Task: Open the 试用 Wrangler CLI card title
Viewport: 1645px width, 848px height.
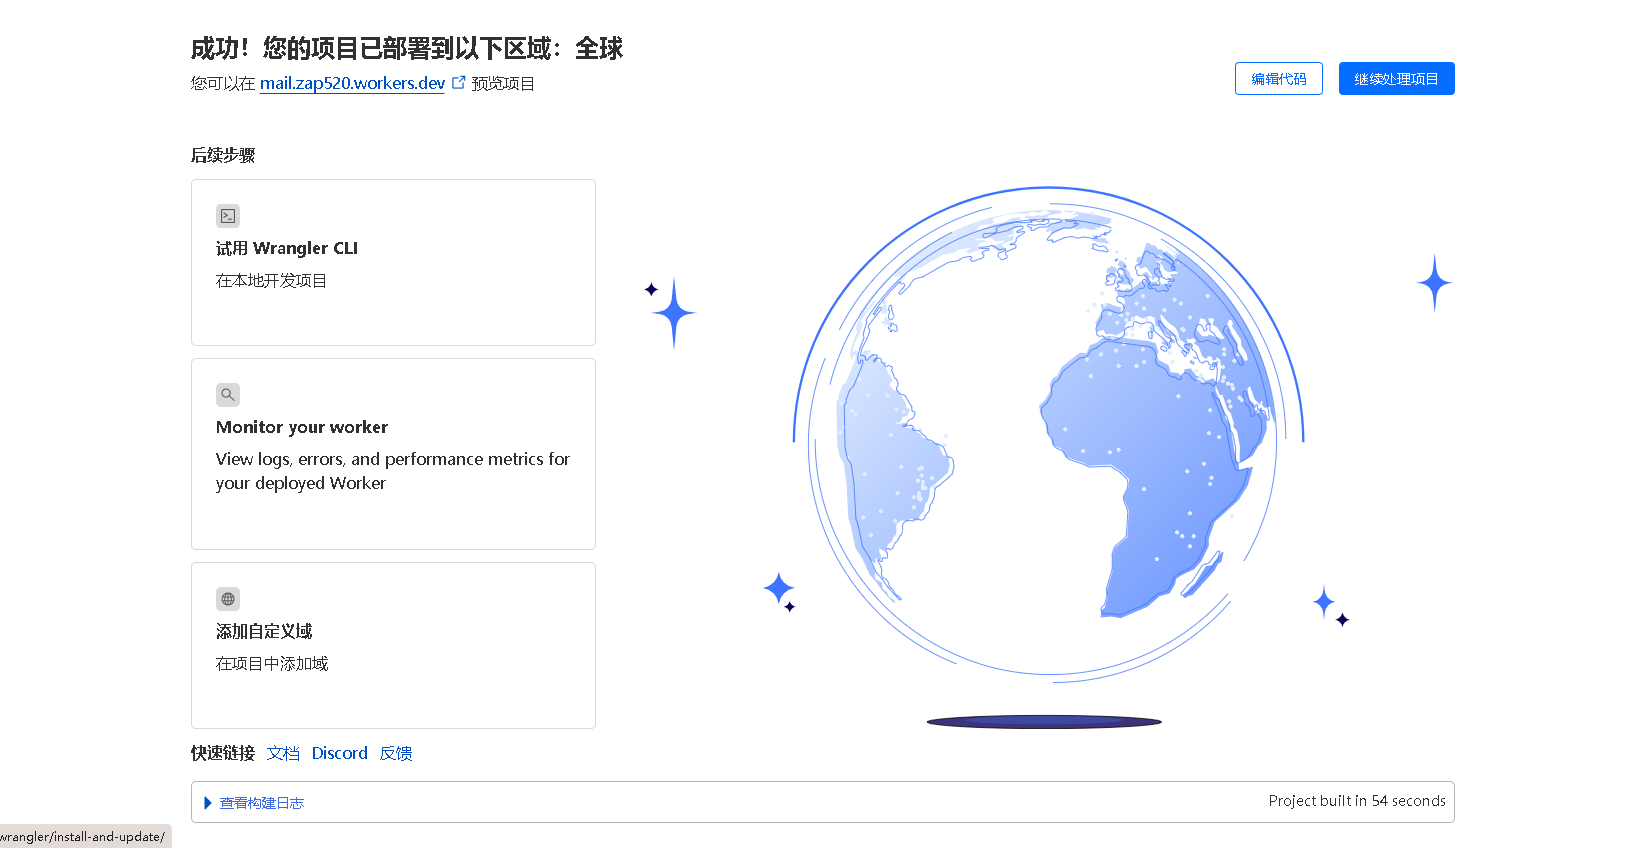Action: click(286, 248)
